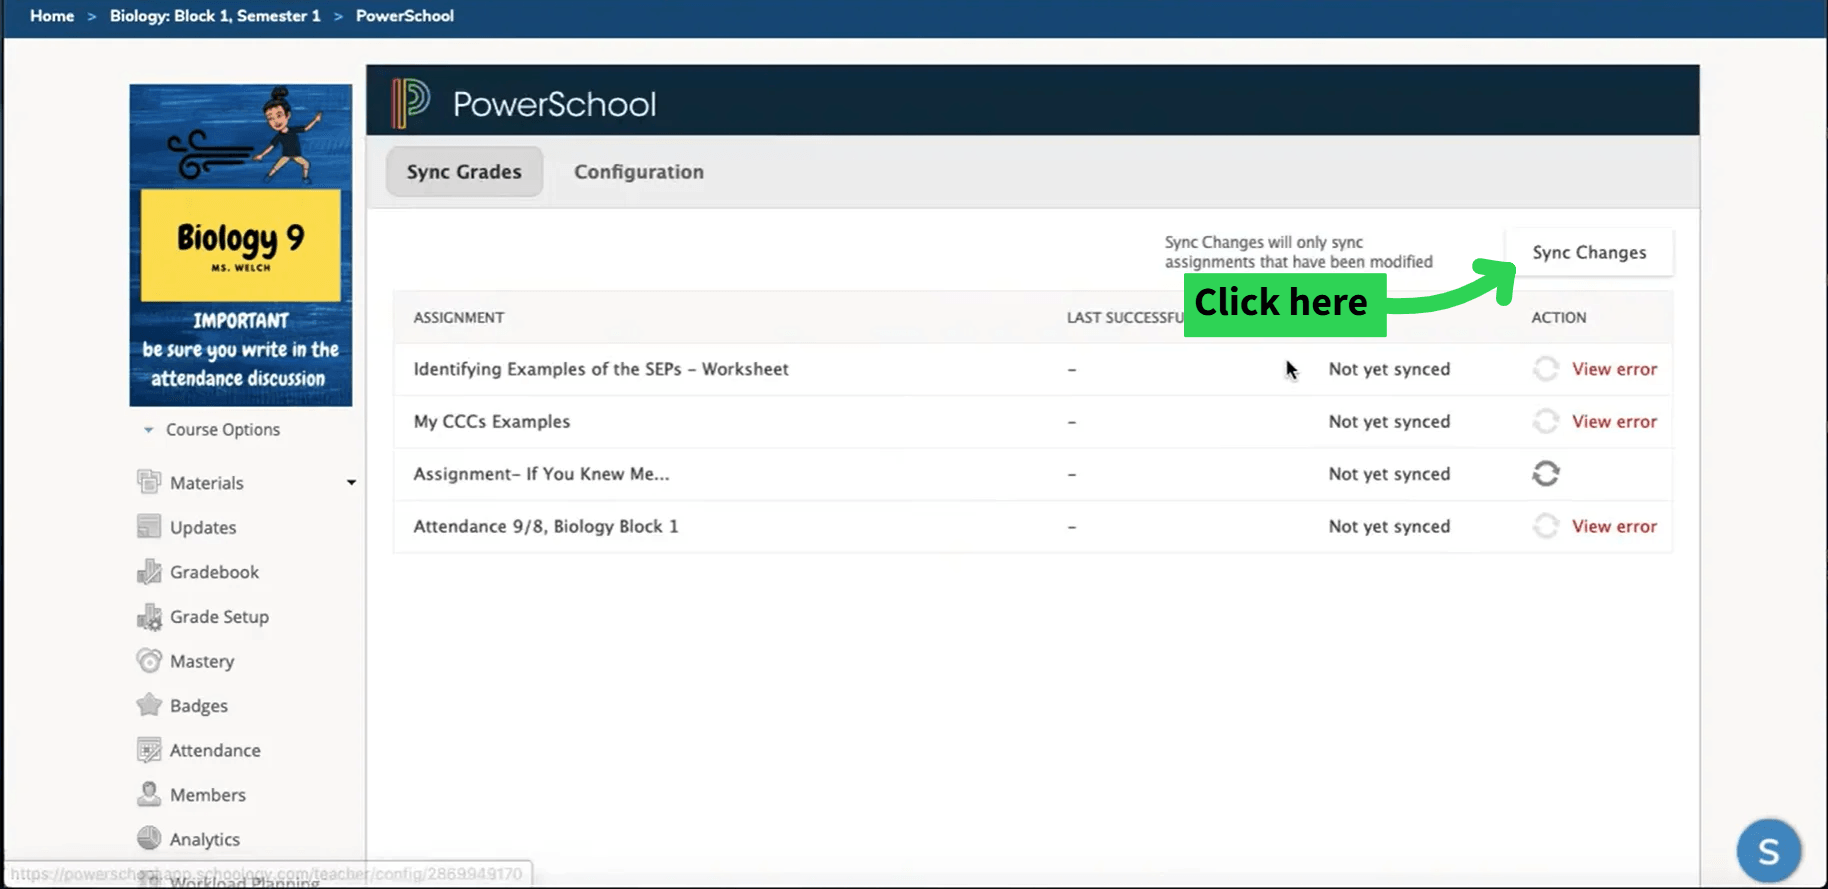Screen dimensions: 1828x889
Task: View error for My CCCs Examples
Action: coord(1614,421)
